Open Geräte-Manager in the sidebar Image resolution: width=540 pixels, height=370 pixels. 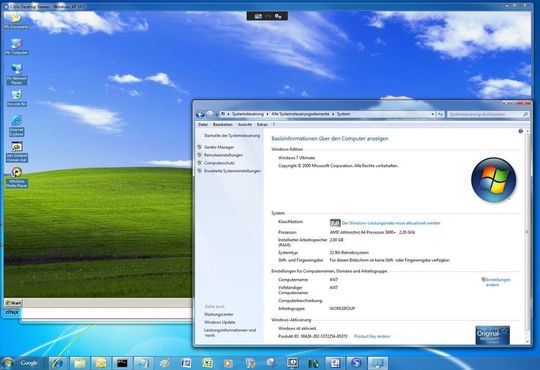[x=219, y=147]
